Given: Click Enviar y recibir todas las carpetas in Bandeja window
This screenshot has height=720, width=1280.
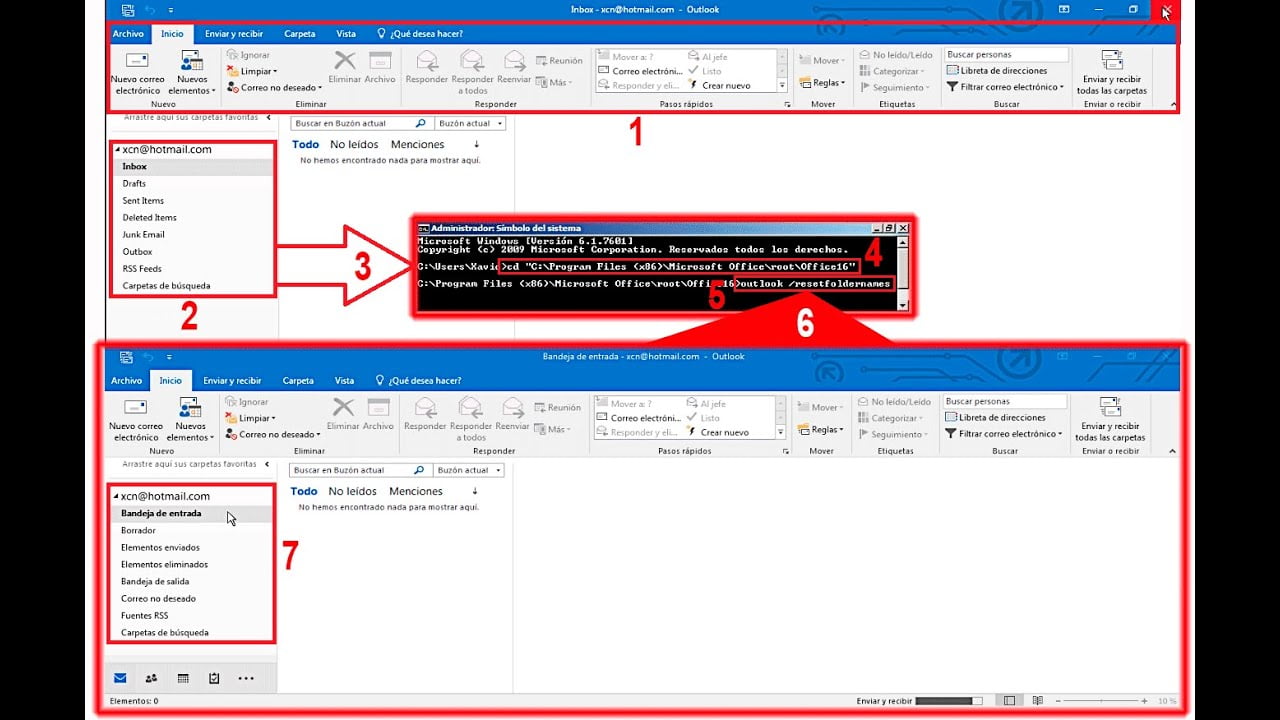Looking at the screenshot, I should [1111, 419].
